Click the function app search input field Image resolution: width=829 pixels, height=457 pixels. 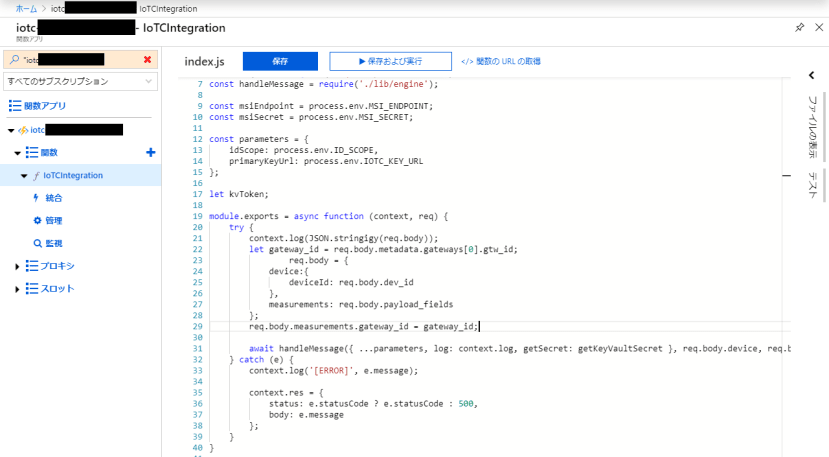tap(79, 60)
